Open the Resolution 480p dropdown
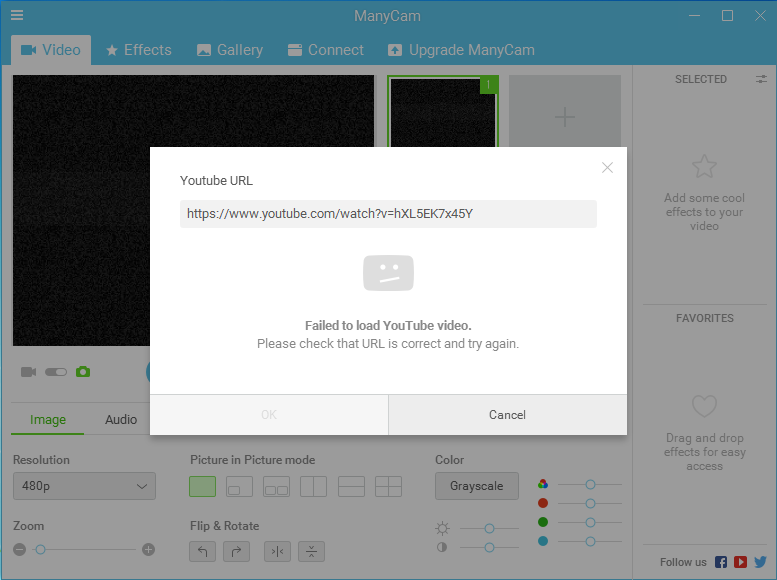777x580 pixels. pos(84,486)
